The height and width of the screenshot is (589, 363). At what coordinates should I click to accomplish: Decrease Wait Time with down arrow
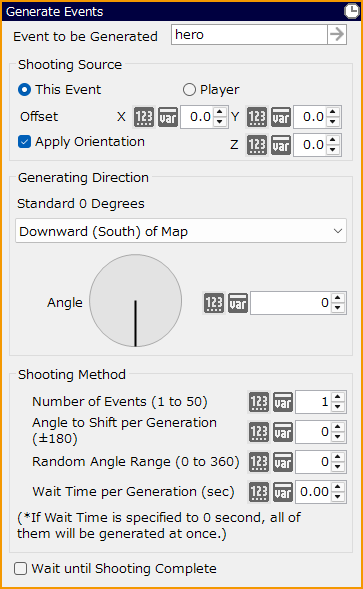(338, 497)
